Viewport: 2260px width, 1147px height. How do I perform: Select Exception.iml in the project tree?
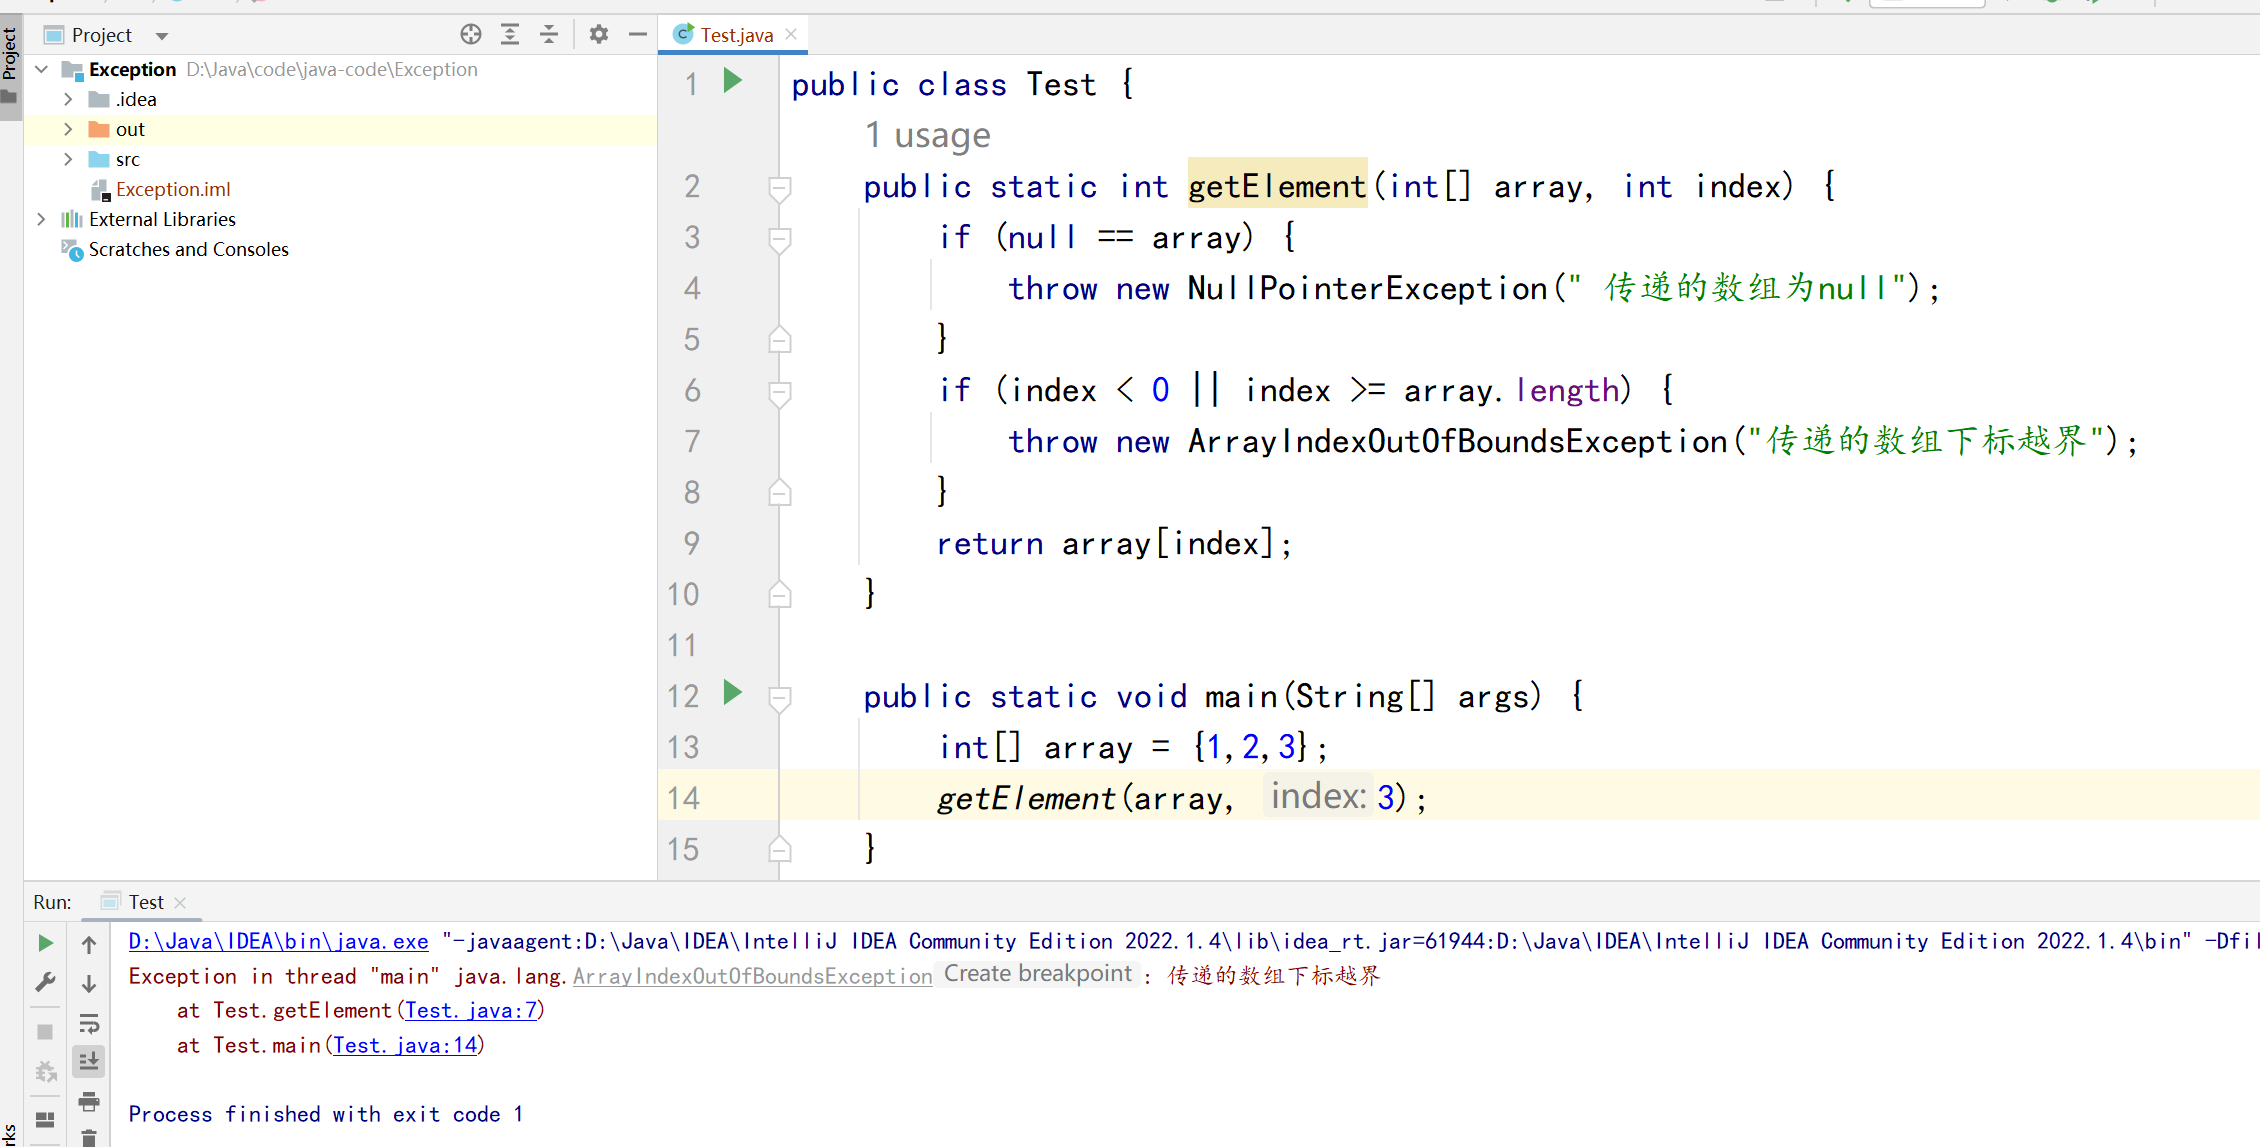173,189
